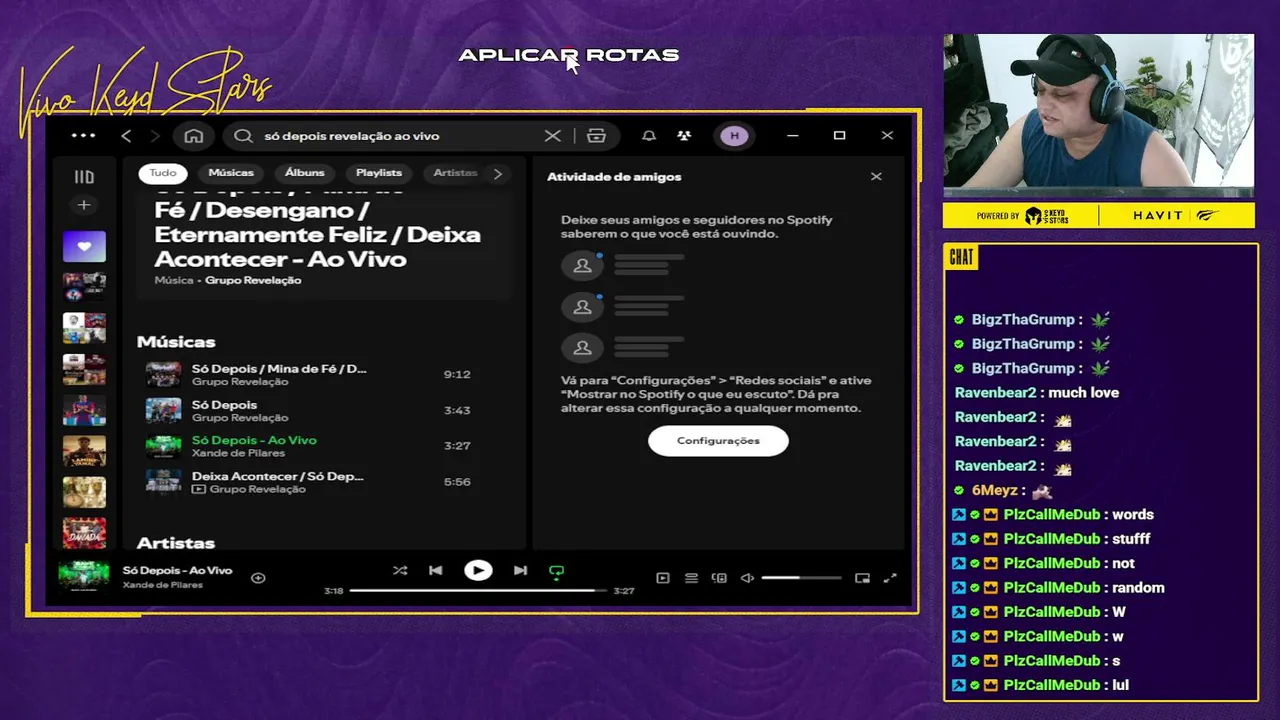Open the Spotify Home button
The width and height of the screenshot is (1280, 720).
click(x=194, y=136)
